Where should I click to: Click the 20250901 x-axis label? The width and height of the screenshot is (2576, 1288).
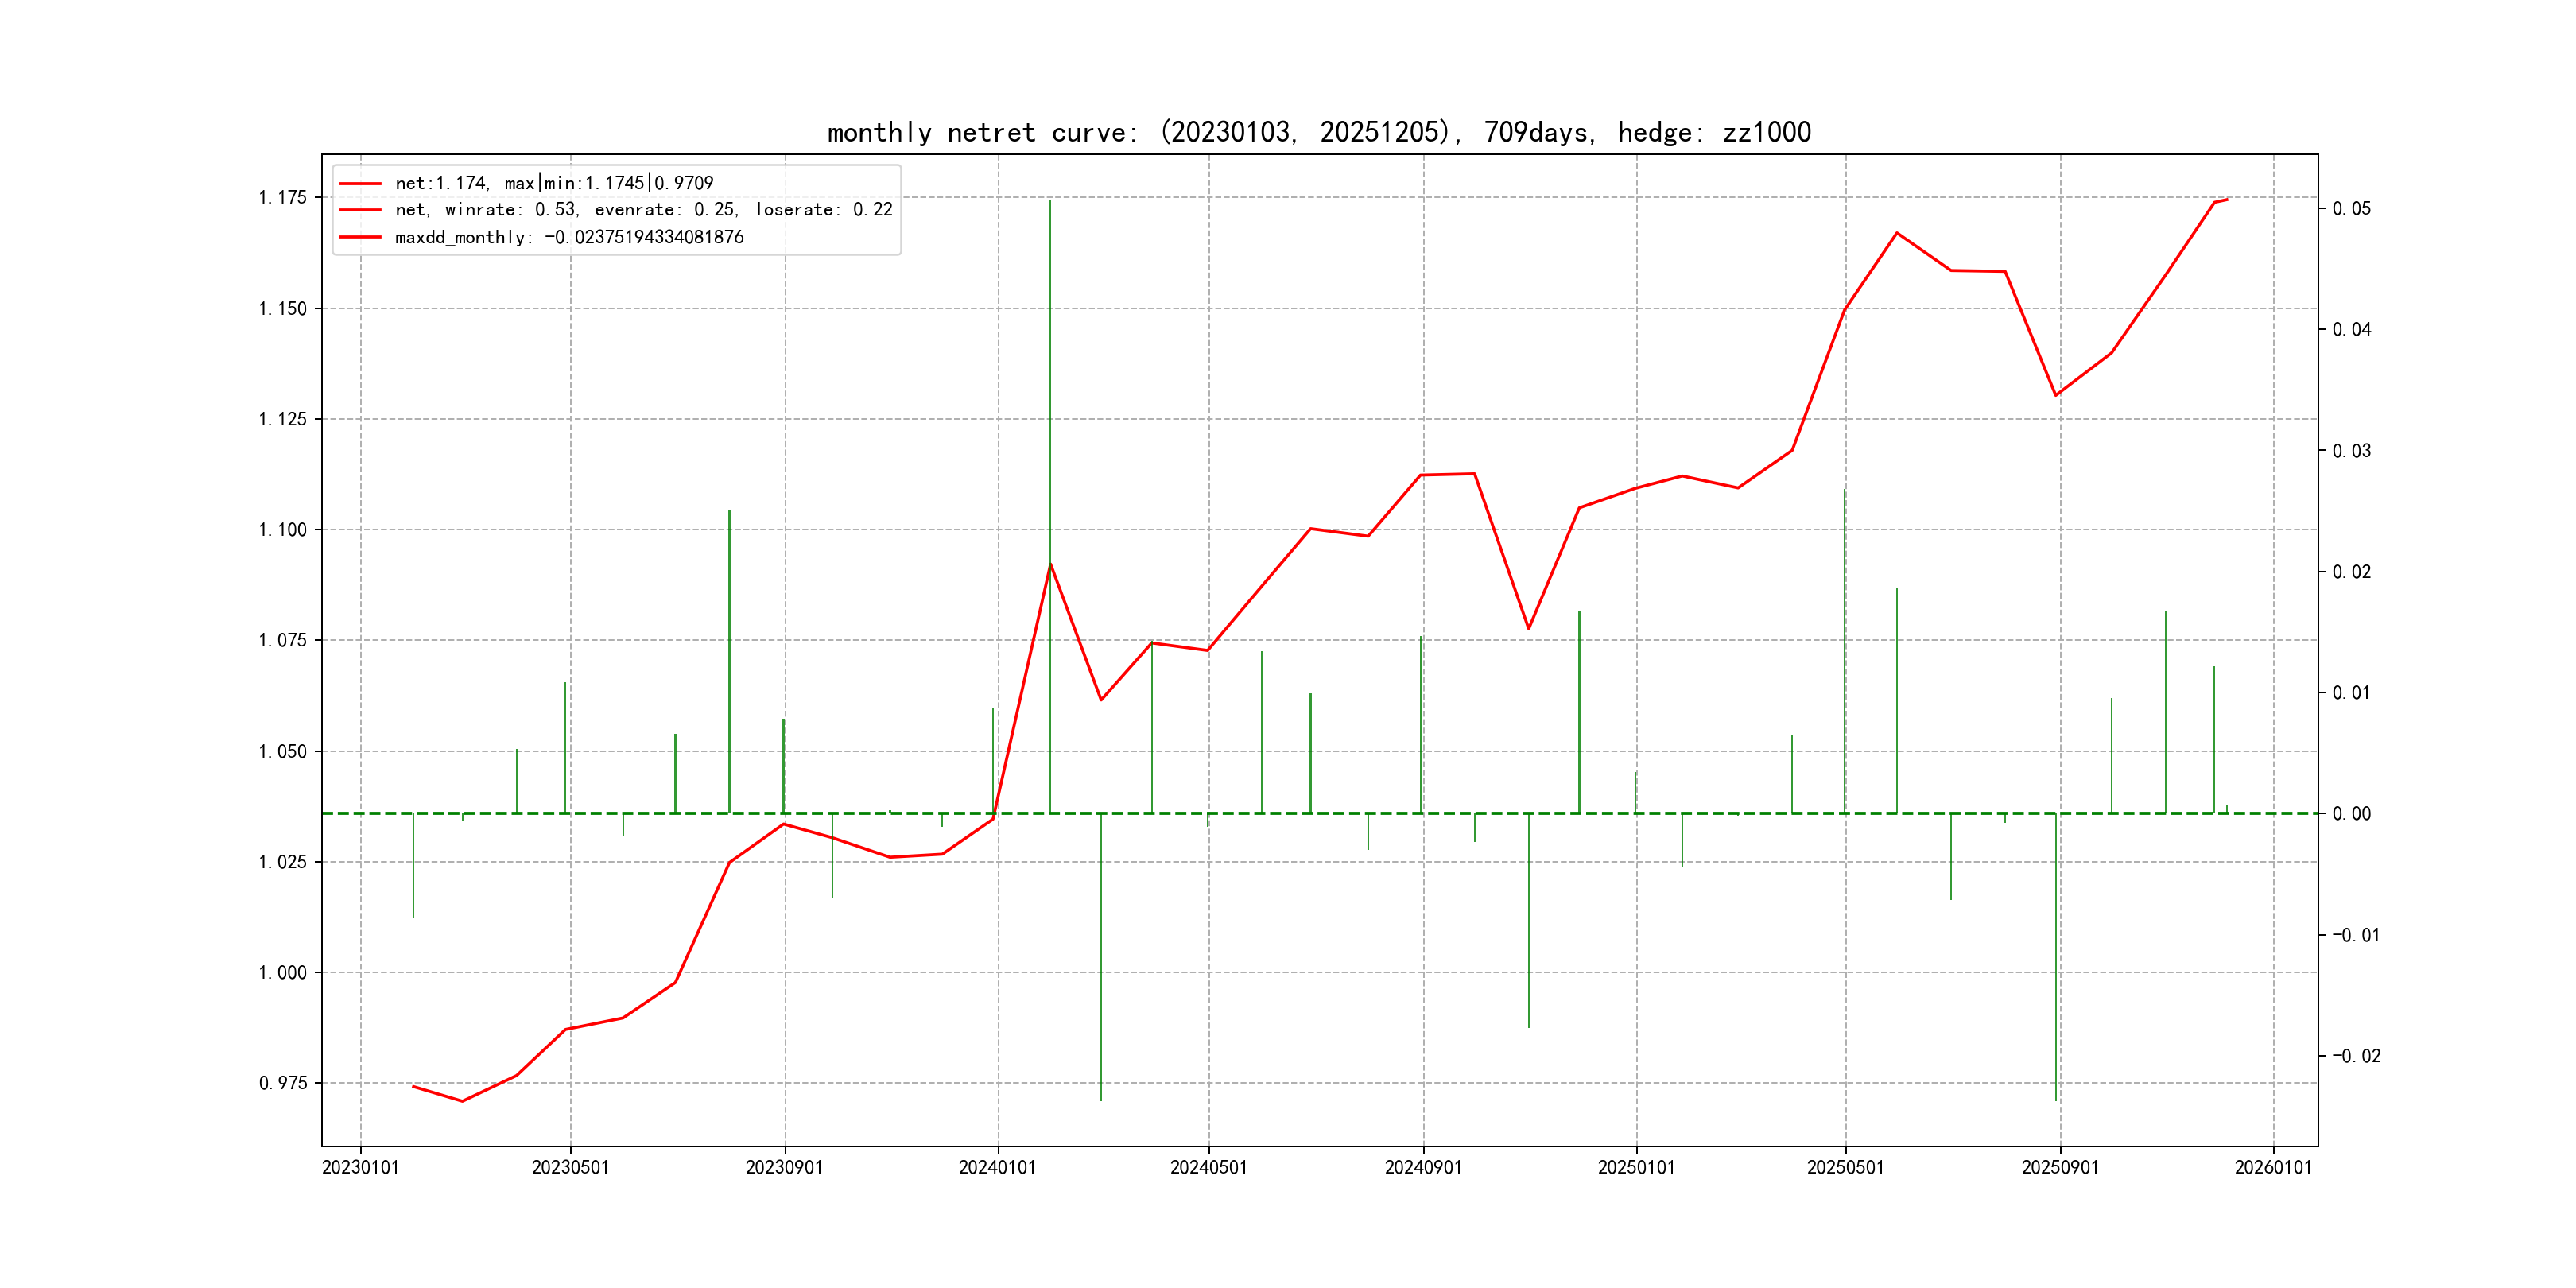click(x=2060, y=1168)
